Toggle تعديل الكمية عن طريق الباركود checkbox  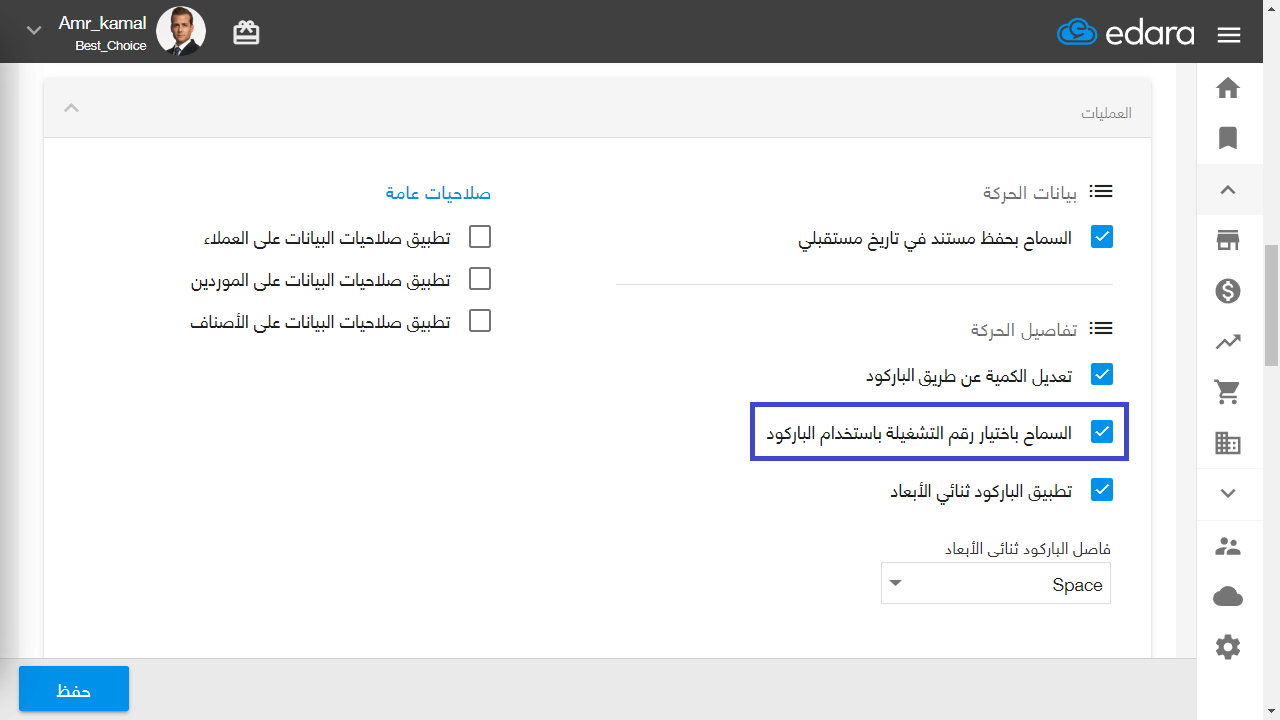tap(1102, 374)
